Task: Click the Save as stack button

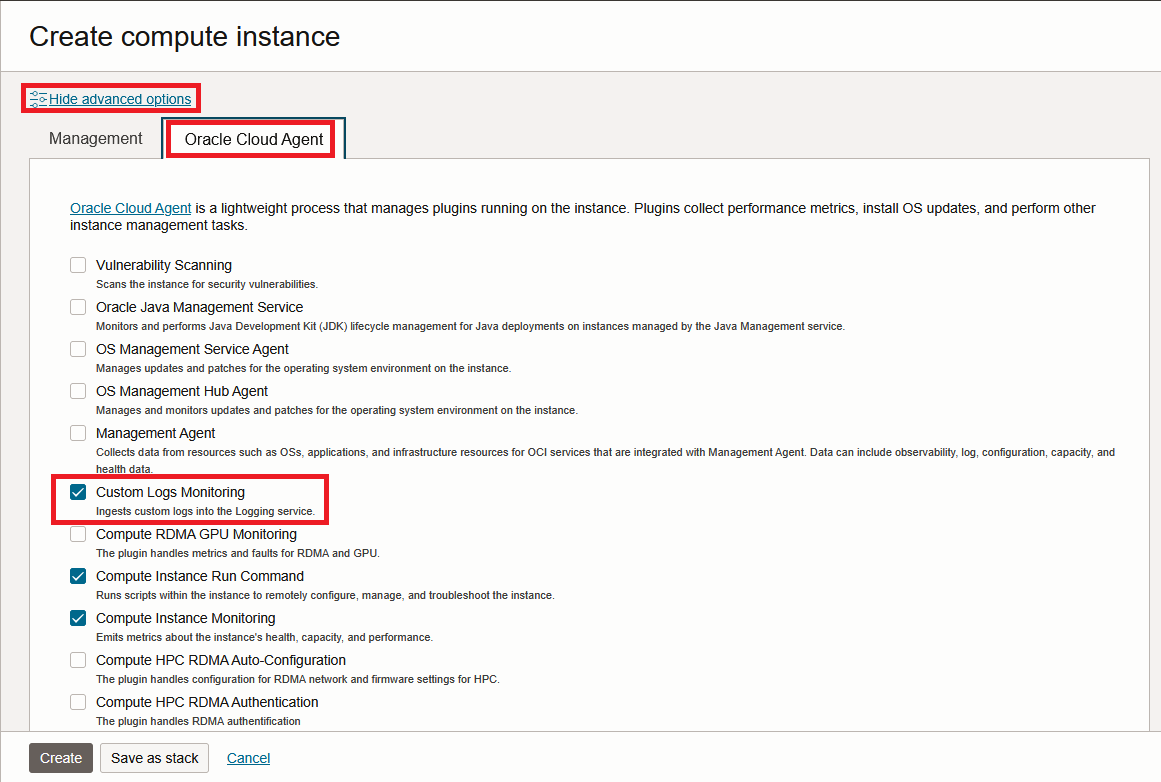Action: click(155, 758)
